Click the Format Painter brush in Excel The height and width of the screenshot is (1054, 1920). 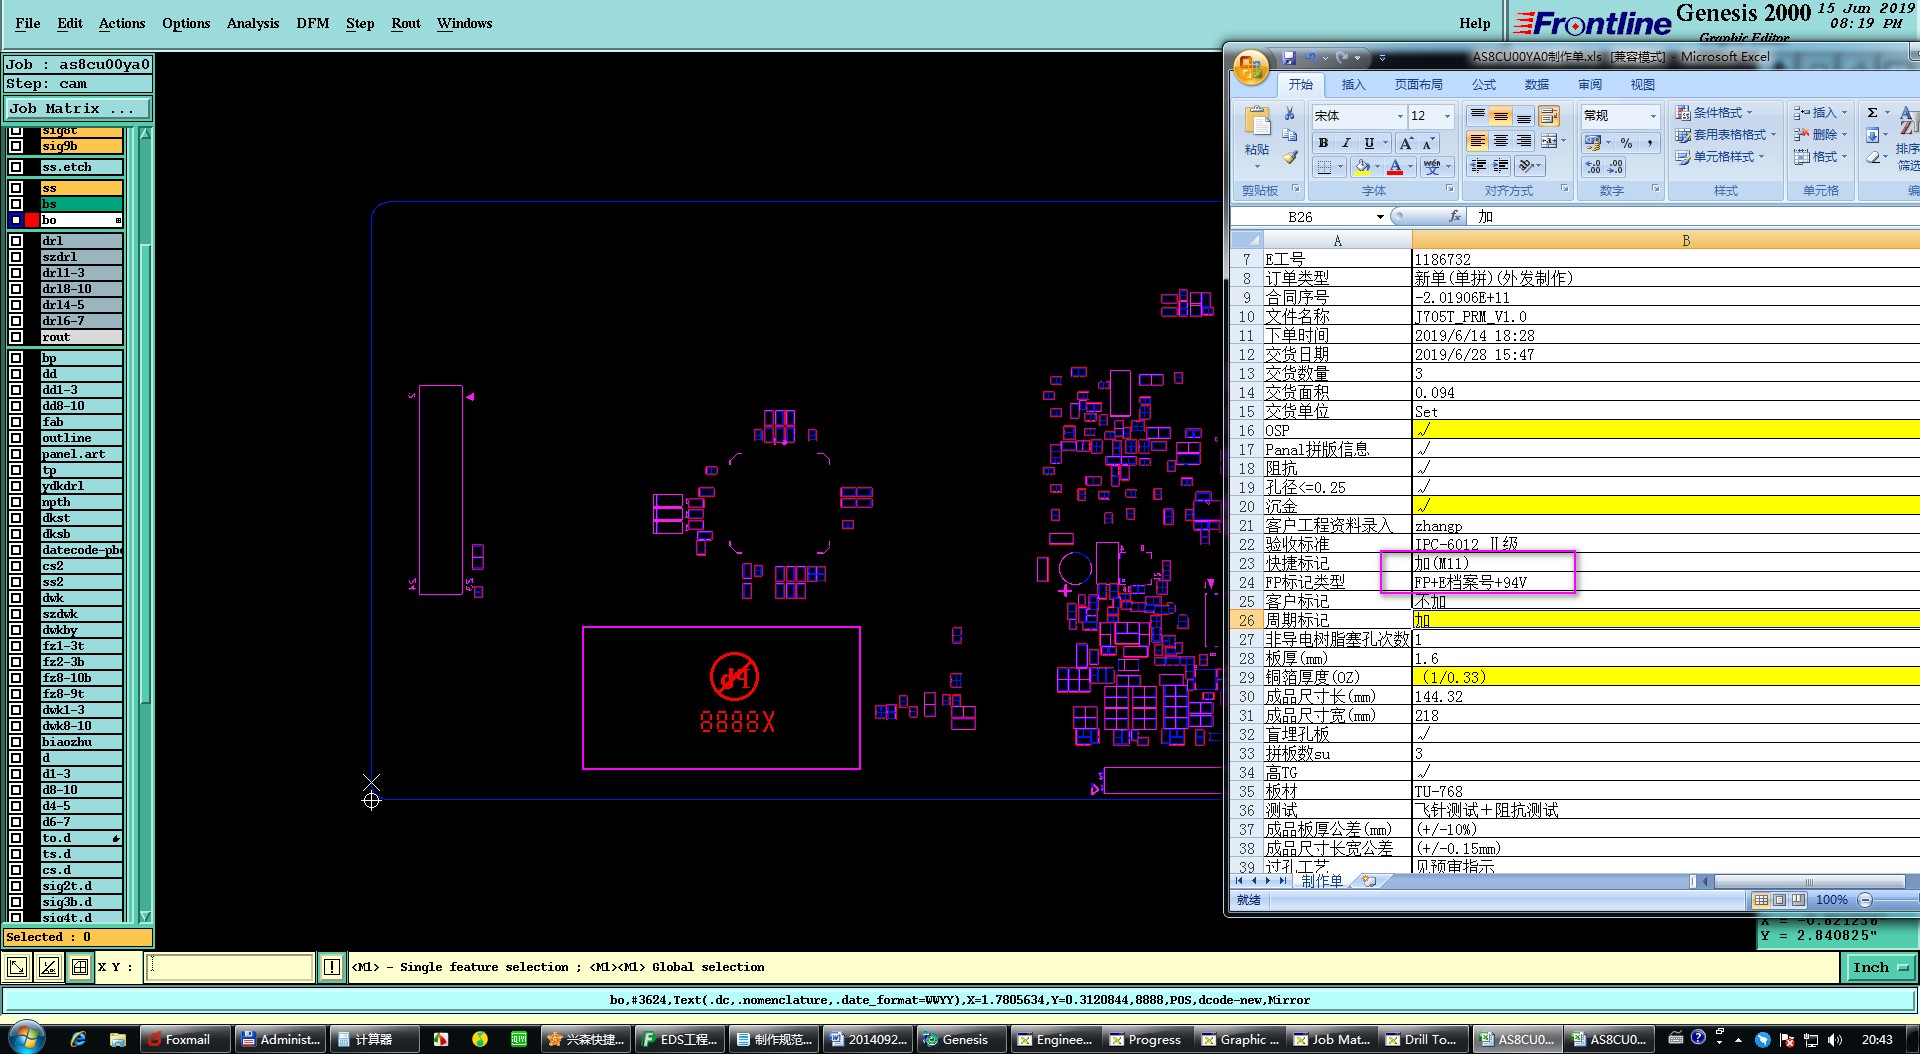(1290, 157)
